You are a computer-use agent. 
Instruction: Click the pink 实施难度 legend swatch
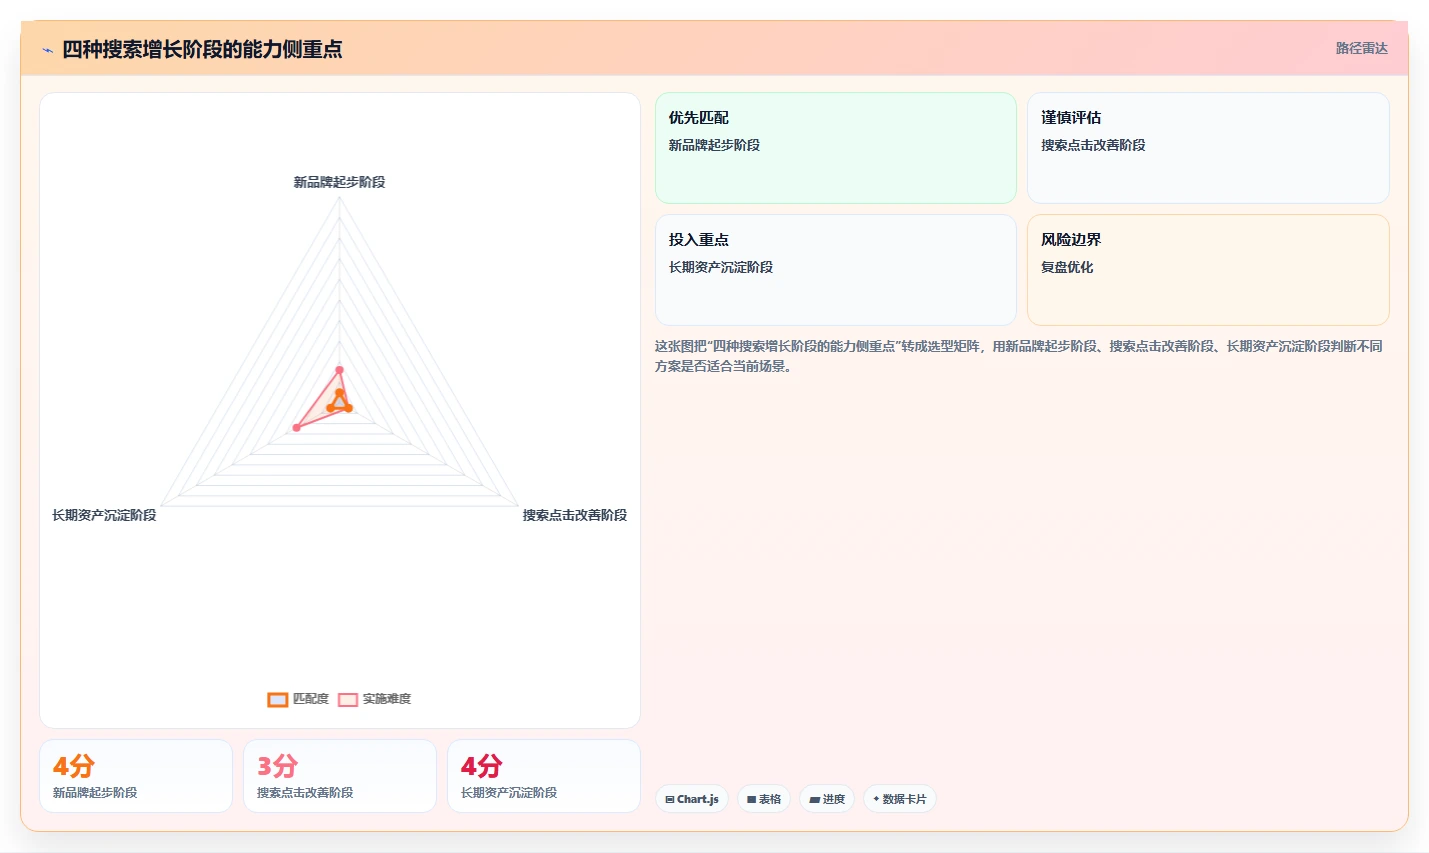pyautogui.click(x=348, y=700)
